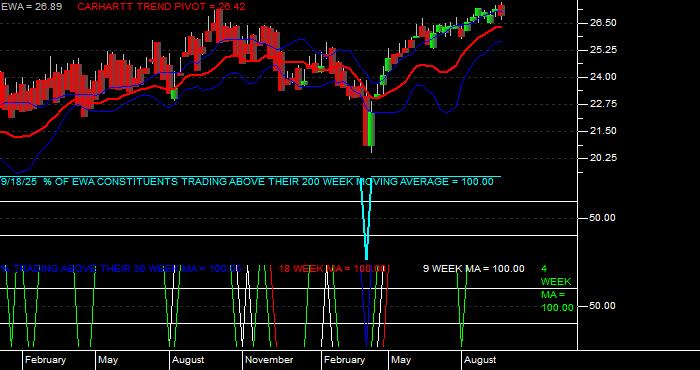The width and height of the screenshot is (700, 370).
Task: Select the 200 WEEK MOVING AVERAGE = 100.00 heading
Action: tap(247, 182)
